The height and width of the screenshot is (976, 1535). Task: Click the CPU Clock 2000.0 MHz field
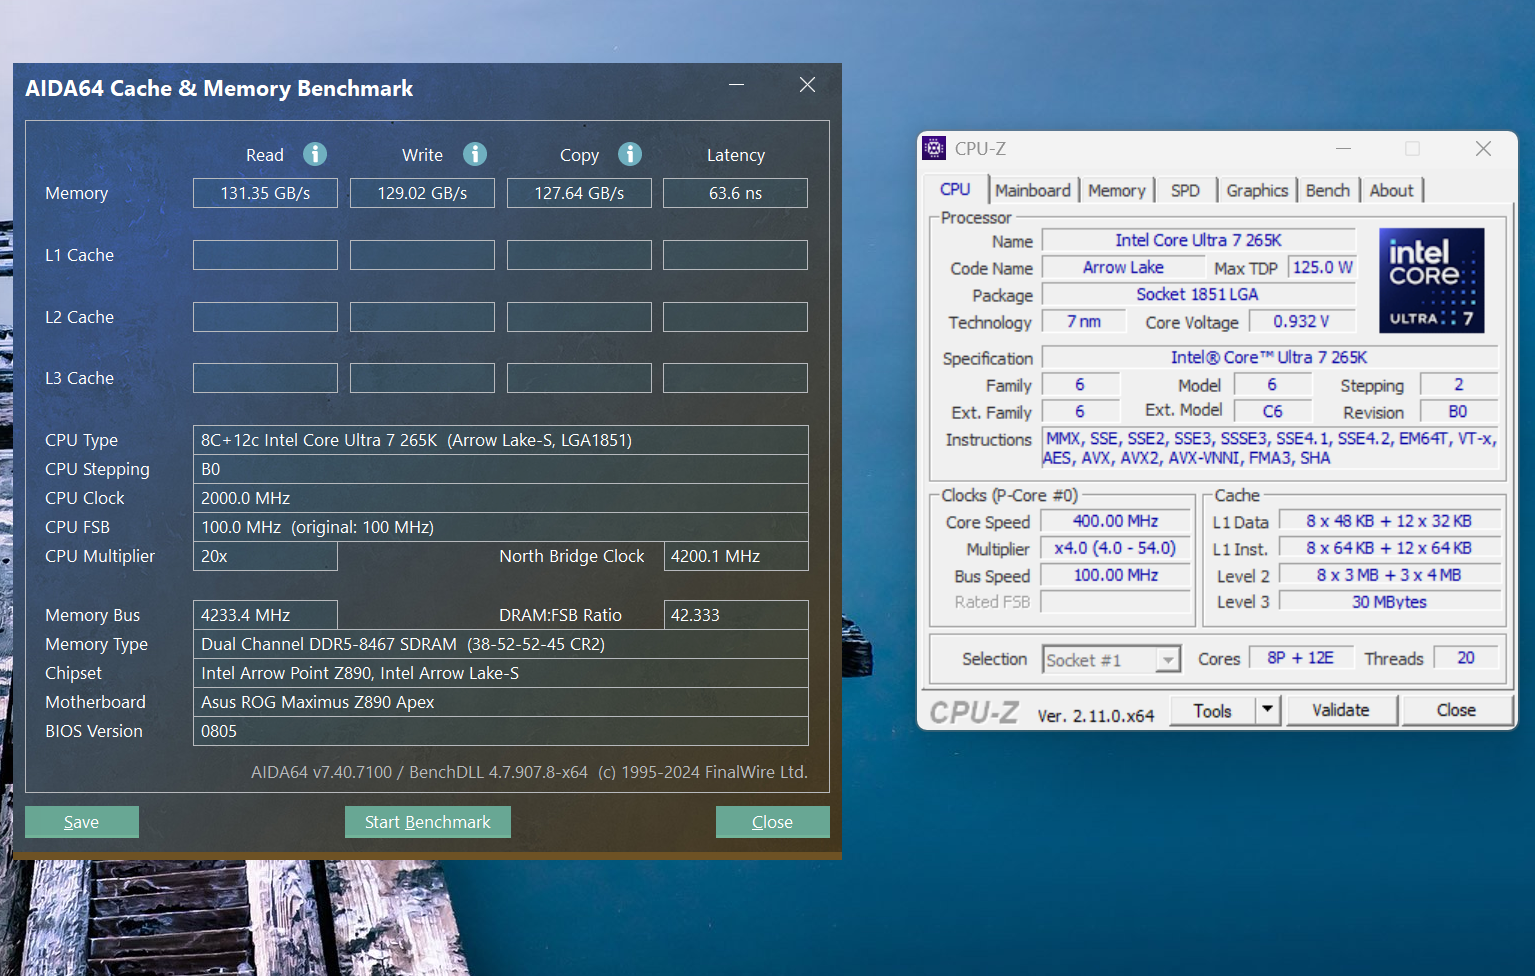[x=500, y=498]
